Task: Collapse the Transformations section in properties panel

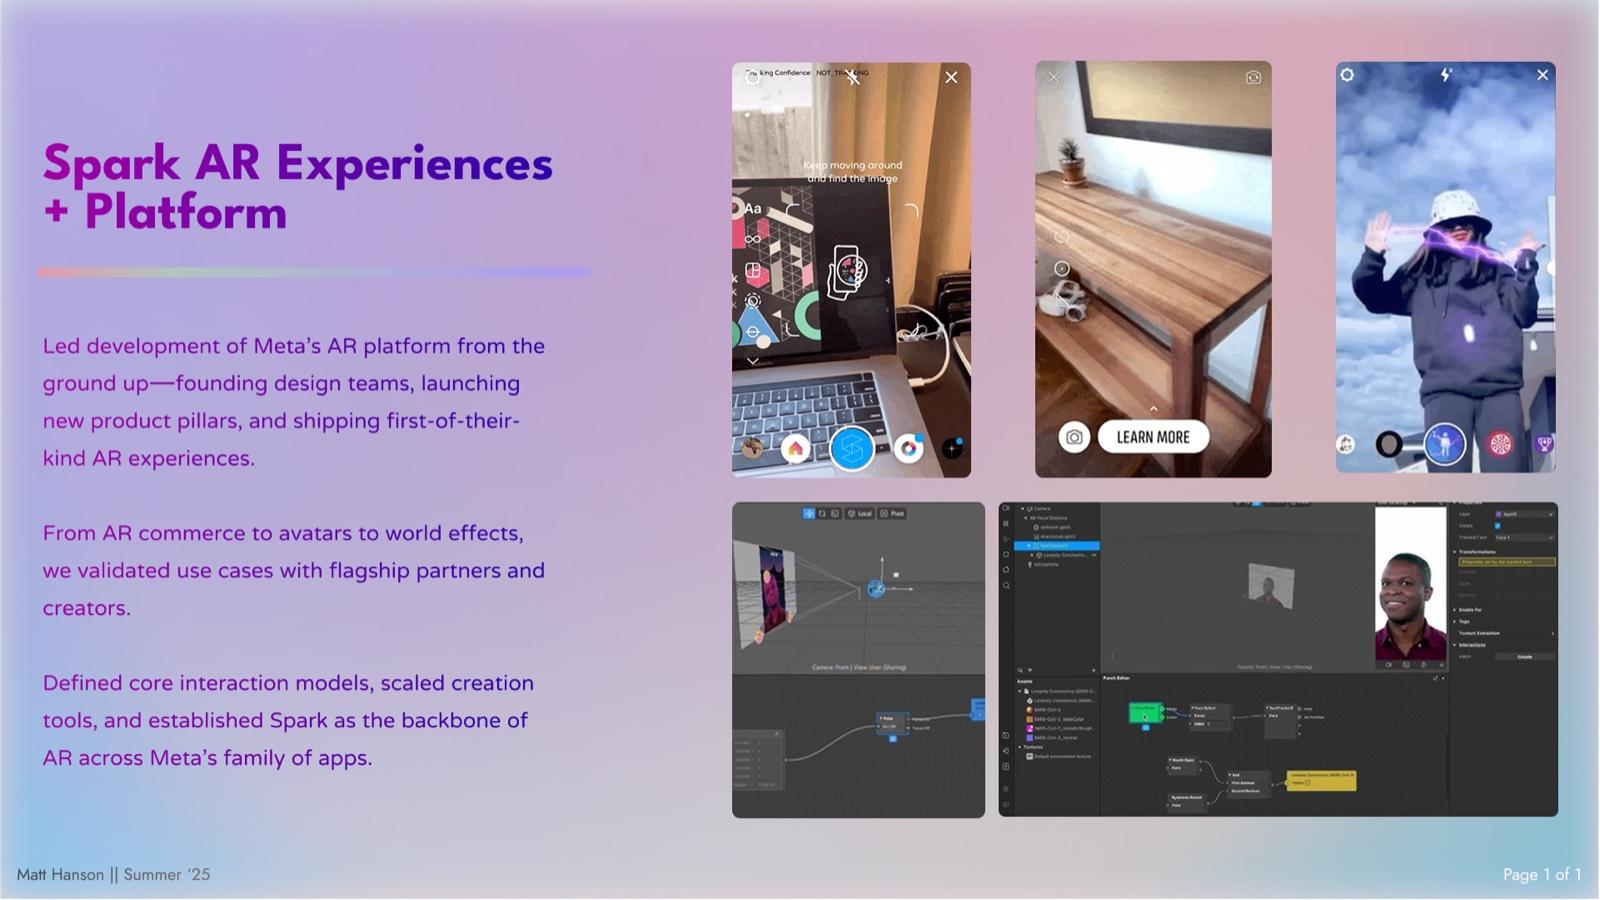Action: (1455, 552)
